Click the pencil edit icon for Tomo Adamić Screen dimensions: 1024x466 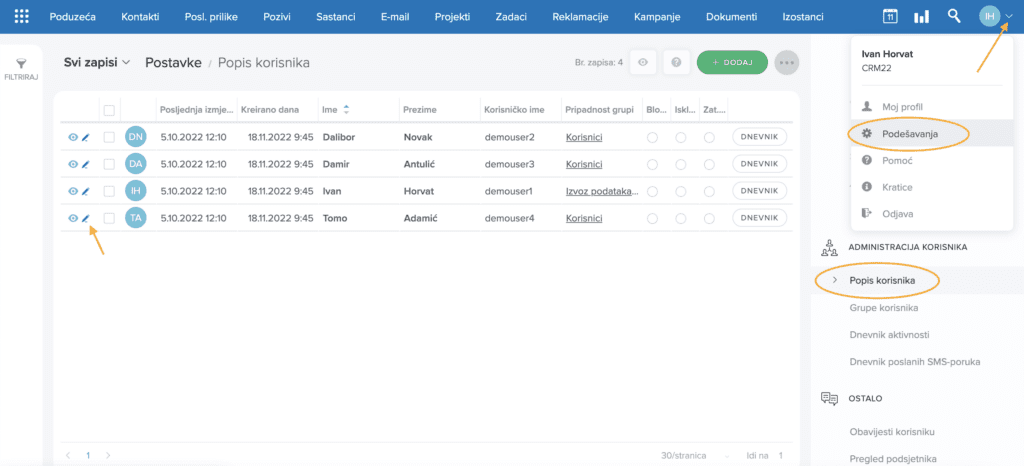tap(86, 218)
